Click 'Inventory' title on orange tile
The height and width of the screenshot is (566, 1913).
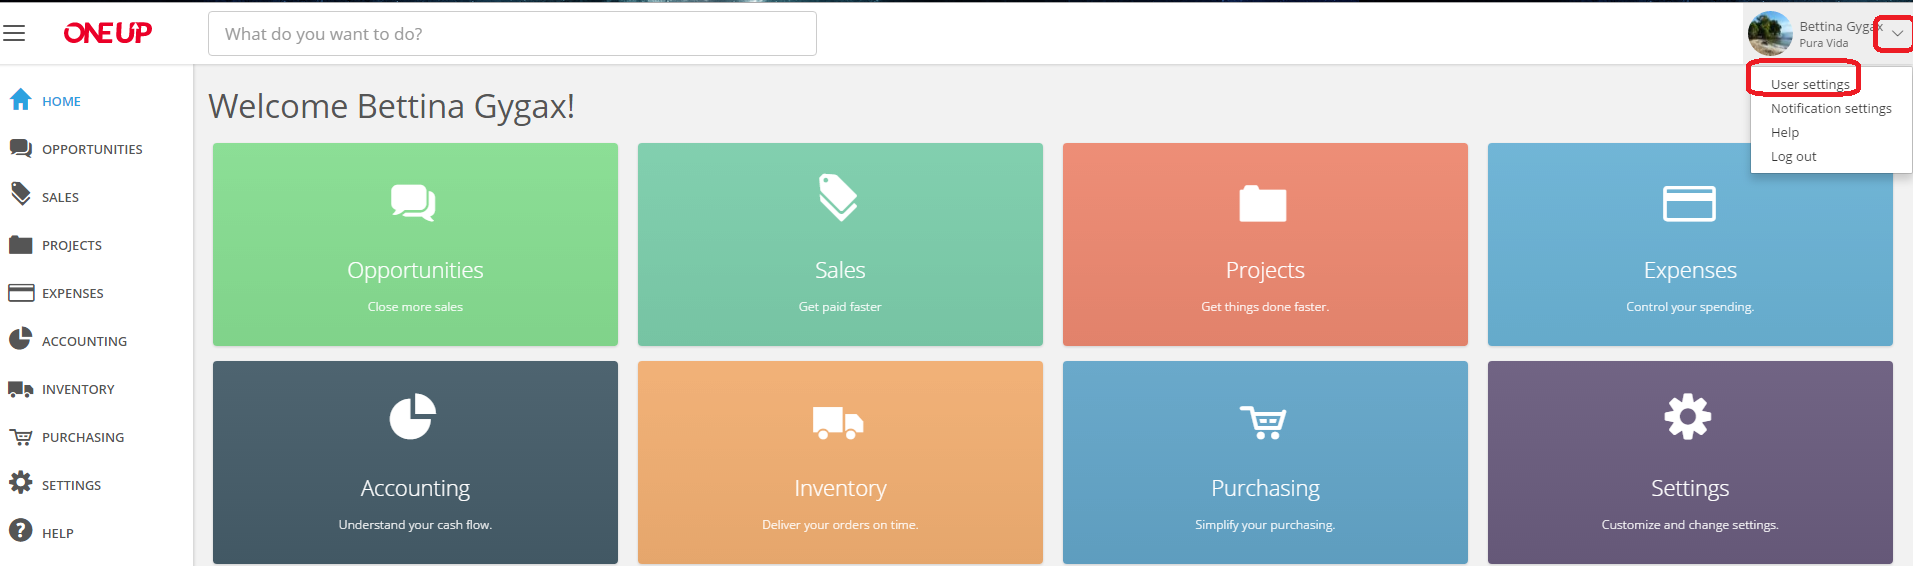[x=840, y=488]
